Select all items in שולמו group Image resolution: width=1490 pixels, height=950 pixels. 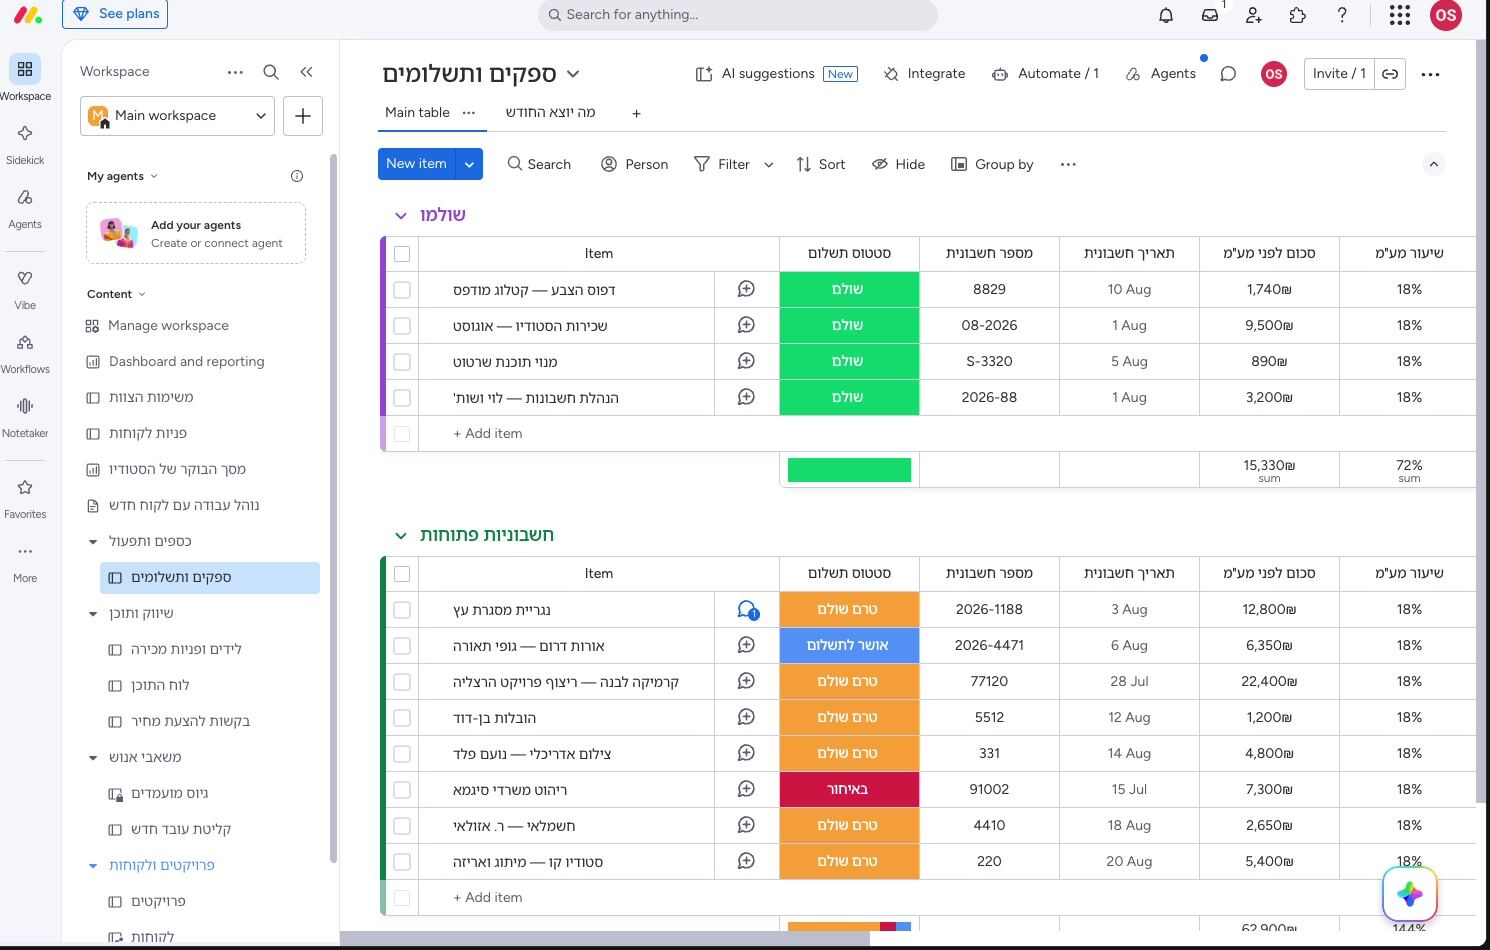tap(402, 254)
